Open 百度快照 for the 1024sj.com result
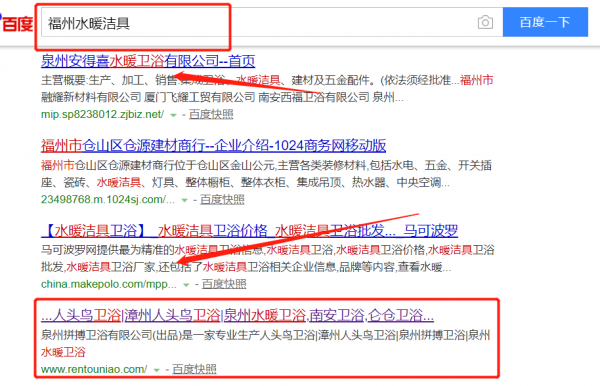The image size is (600, 386). point(222,200)
